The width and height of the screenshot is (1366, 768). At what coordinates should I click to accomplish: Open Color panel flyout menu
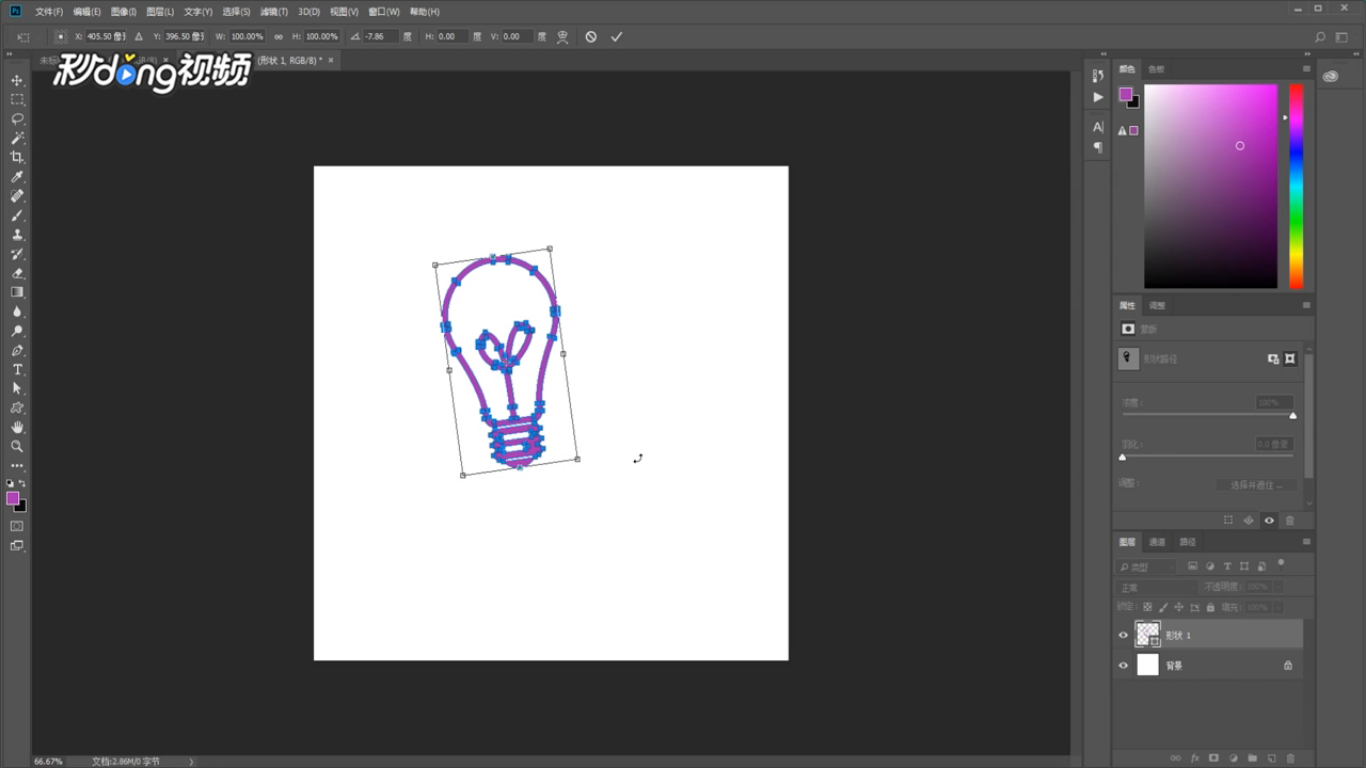tap(1306, 69)
